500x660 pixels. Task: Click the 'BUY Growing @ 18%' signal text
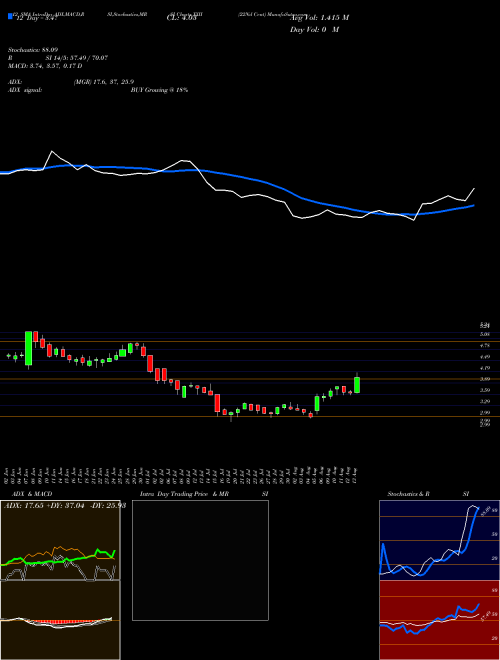coord(159,90)
